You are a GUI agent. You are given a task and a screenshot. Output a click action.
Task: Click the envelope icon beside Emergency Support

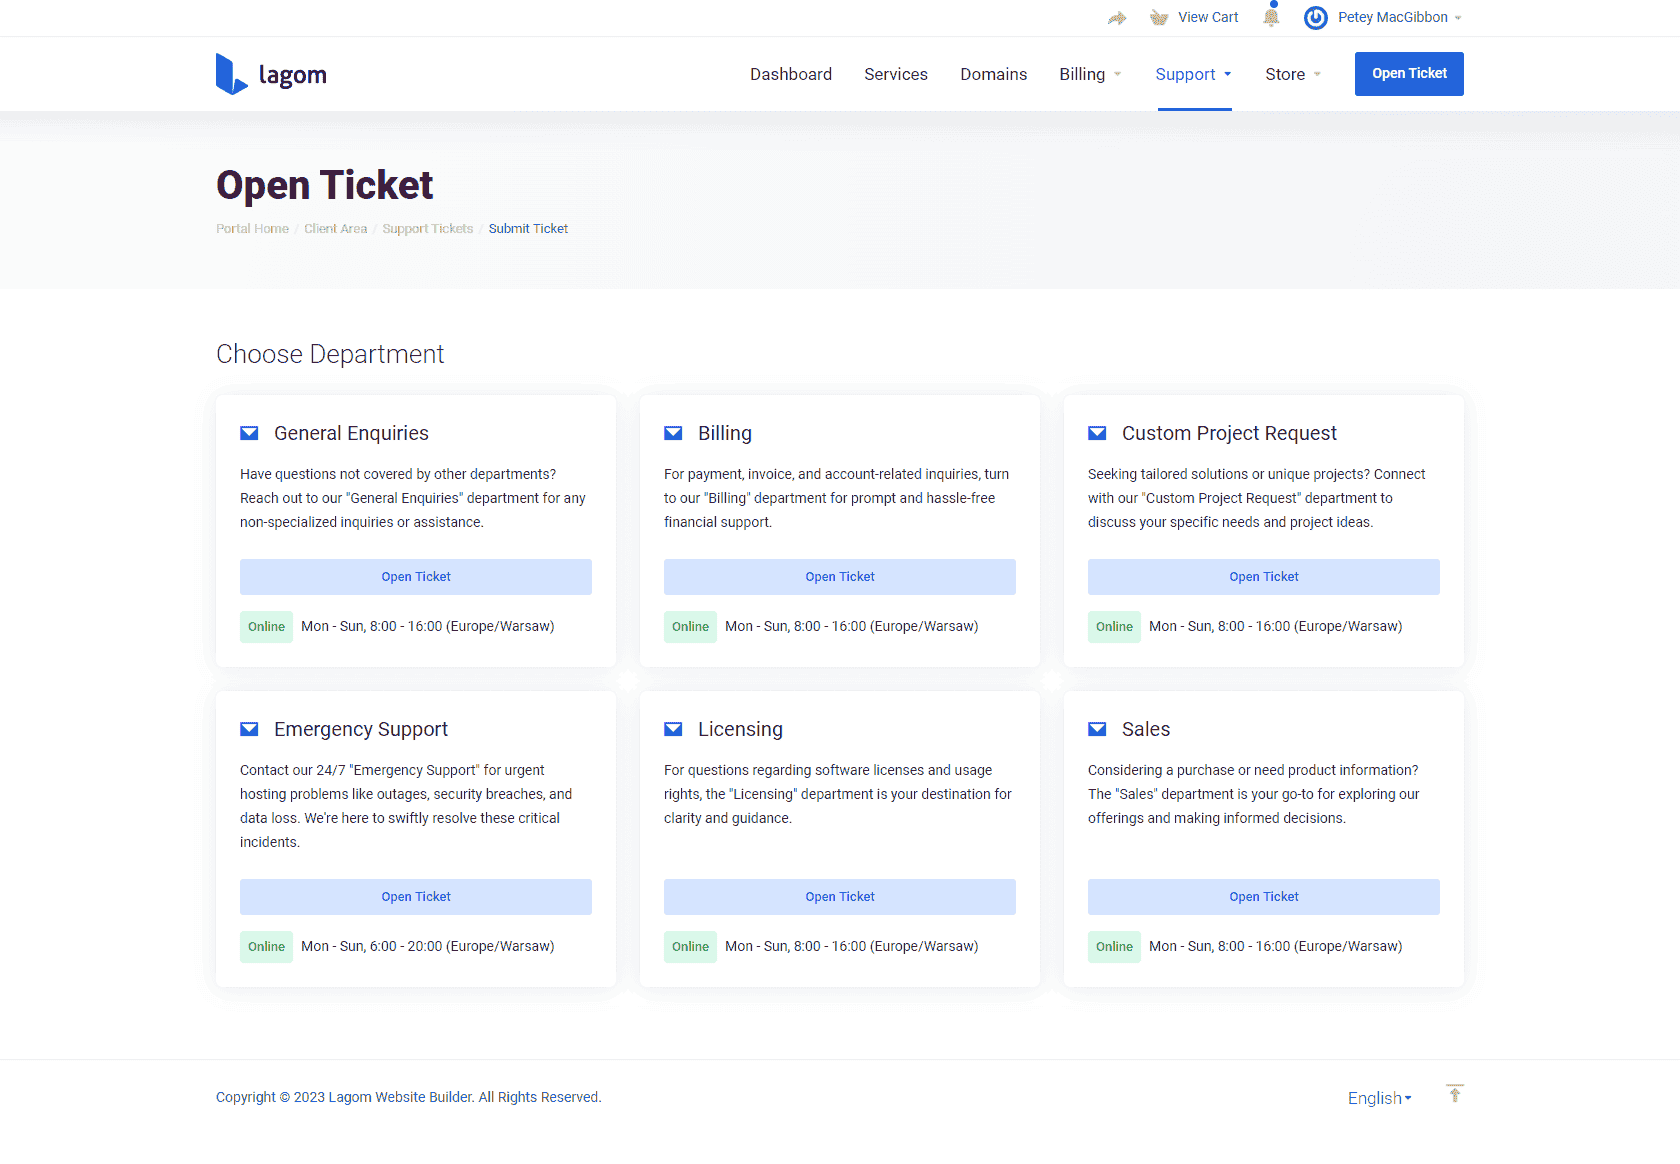pyautogui.click(x=249, y=729)
